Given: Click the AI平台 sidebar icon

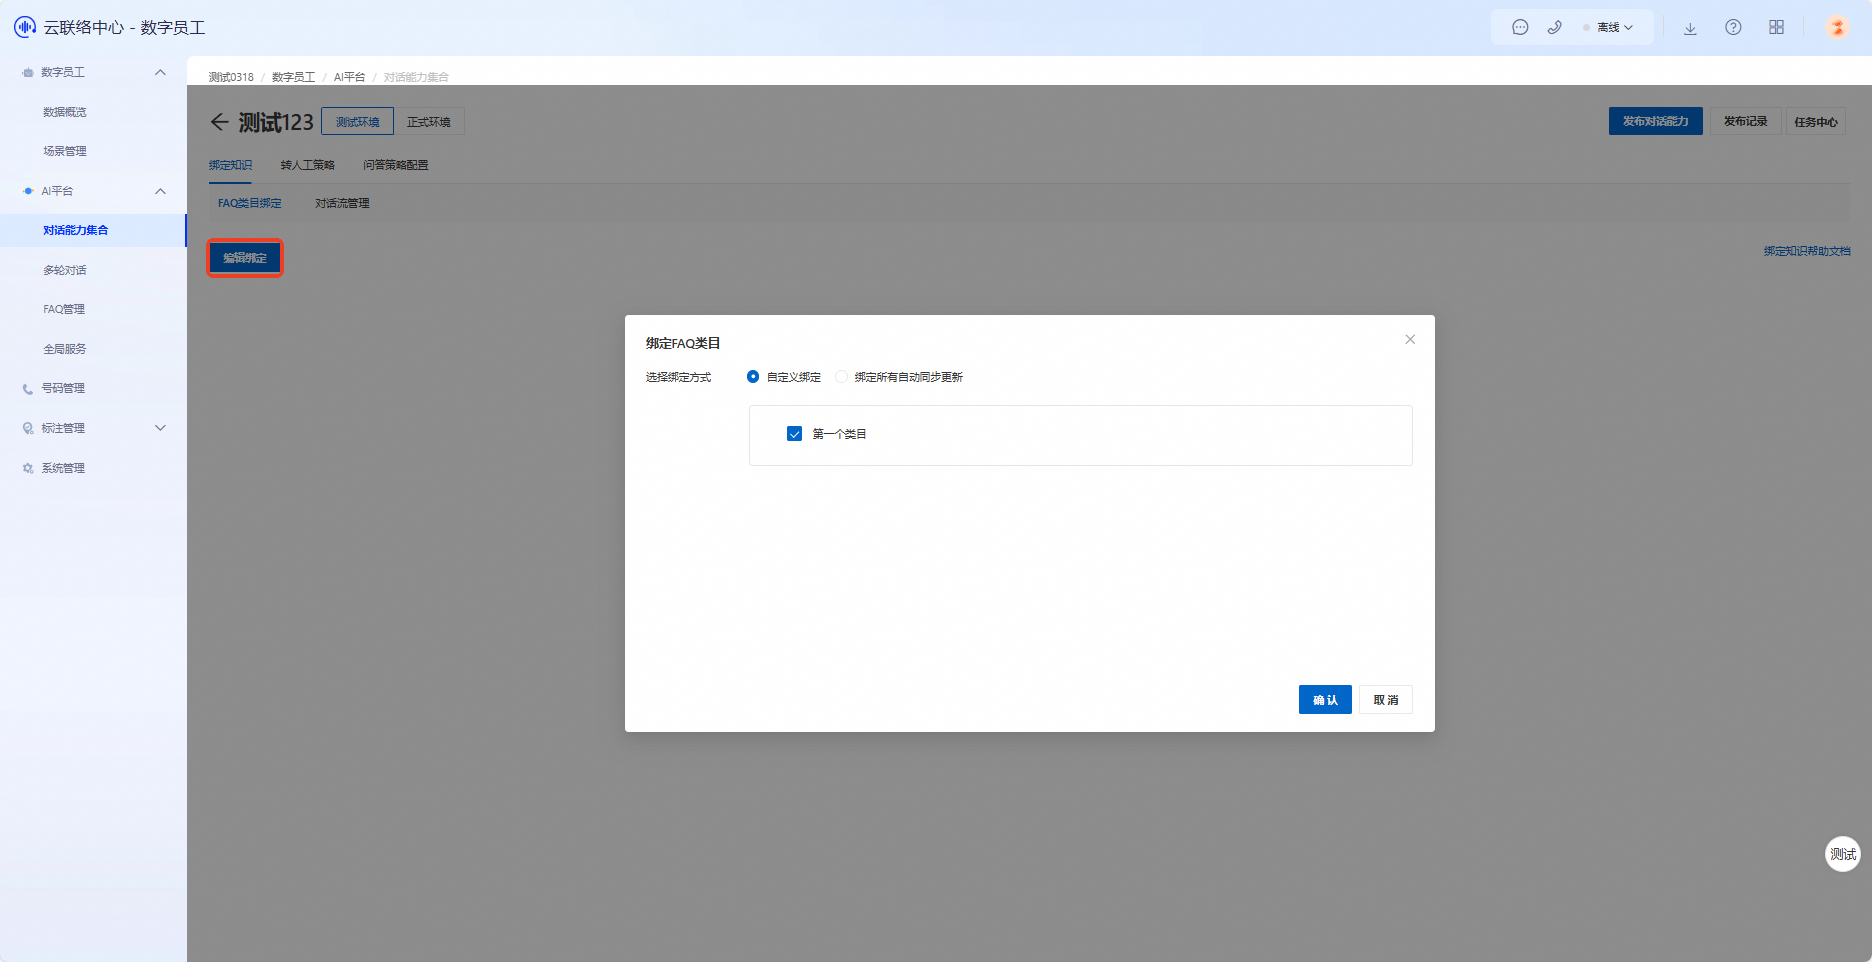Looking at the screenshot, I should 28,191.
